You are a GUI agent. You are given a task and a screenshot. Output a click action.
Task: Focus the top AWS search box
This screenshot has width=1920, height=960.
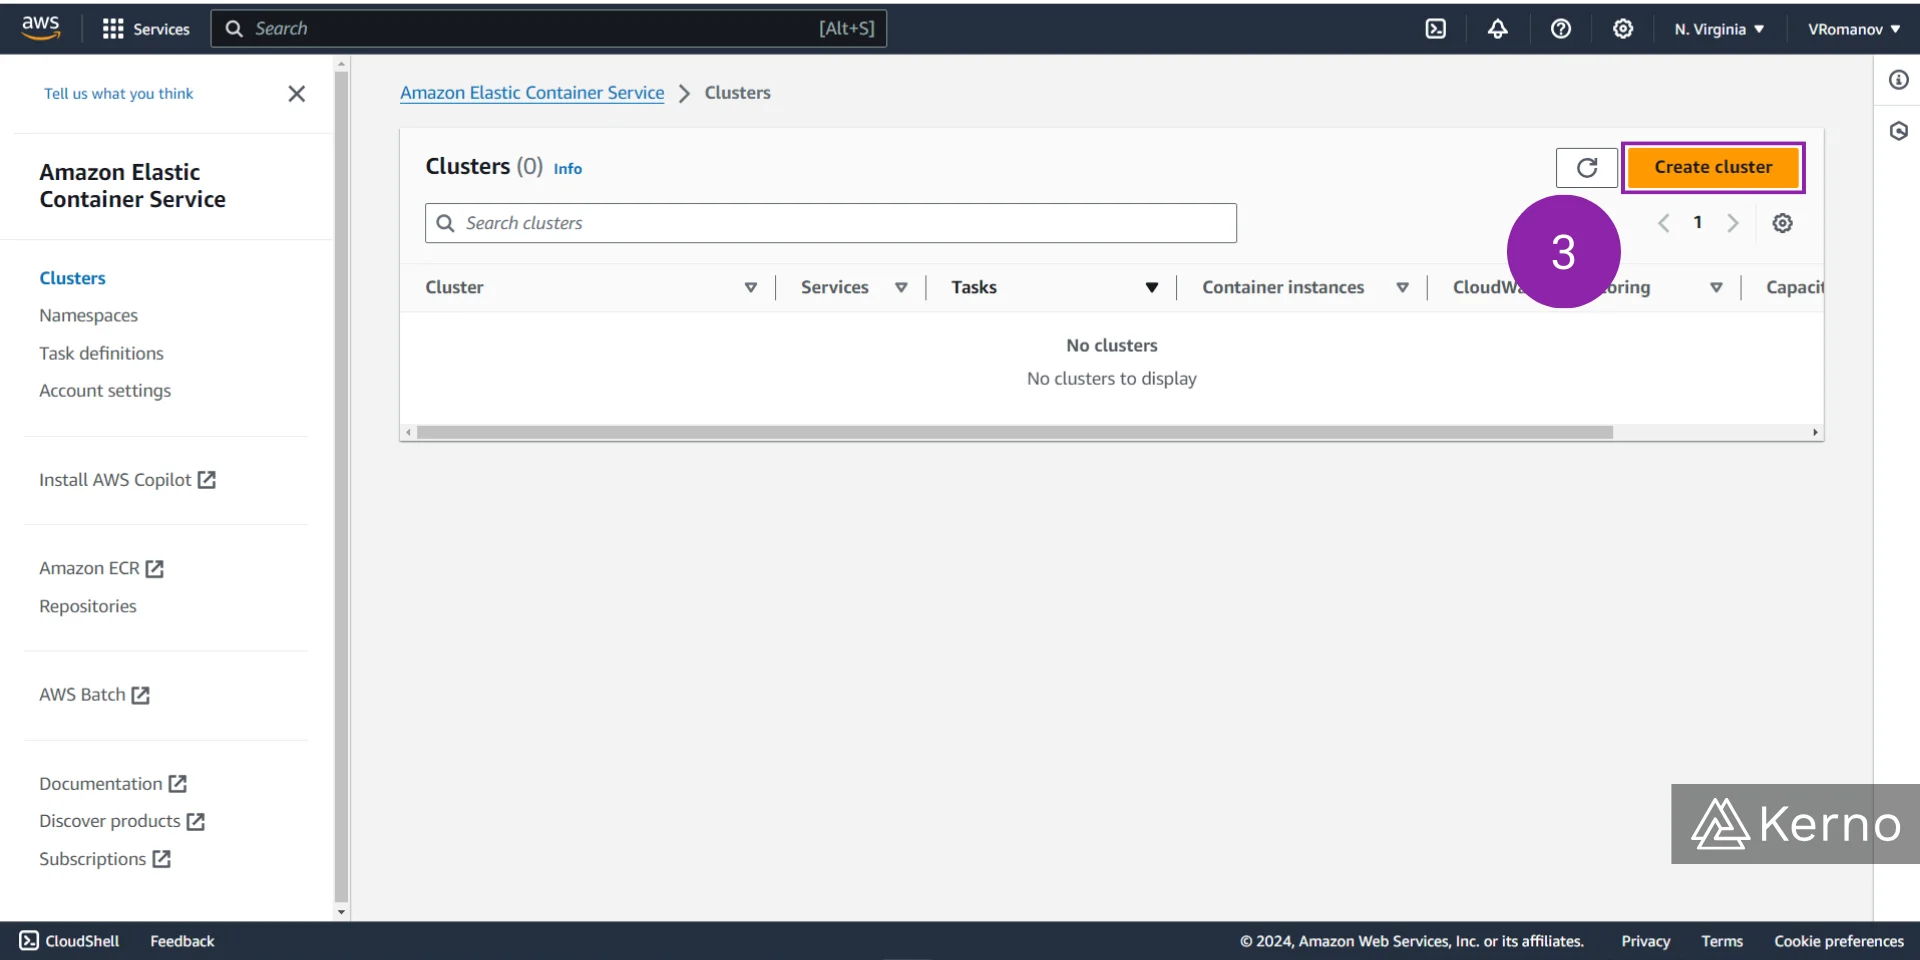tap(548, 29)
